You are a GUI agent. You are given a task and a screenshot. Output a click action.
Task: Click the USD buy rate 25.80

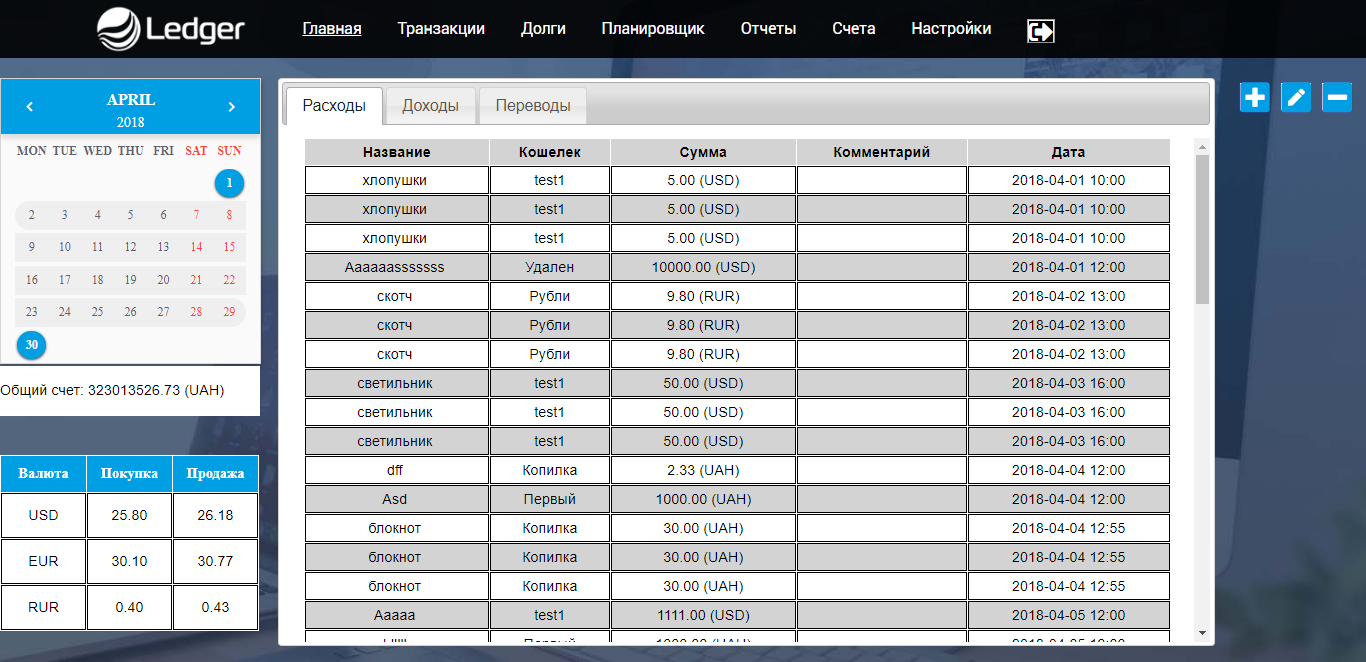[129, 516]
